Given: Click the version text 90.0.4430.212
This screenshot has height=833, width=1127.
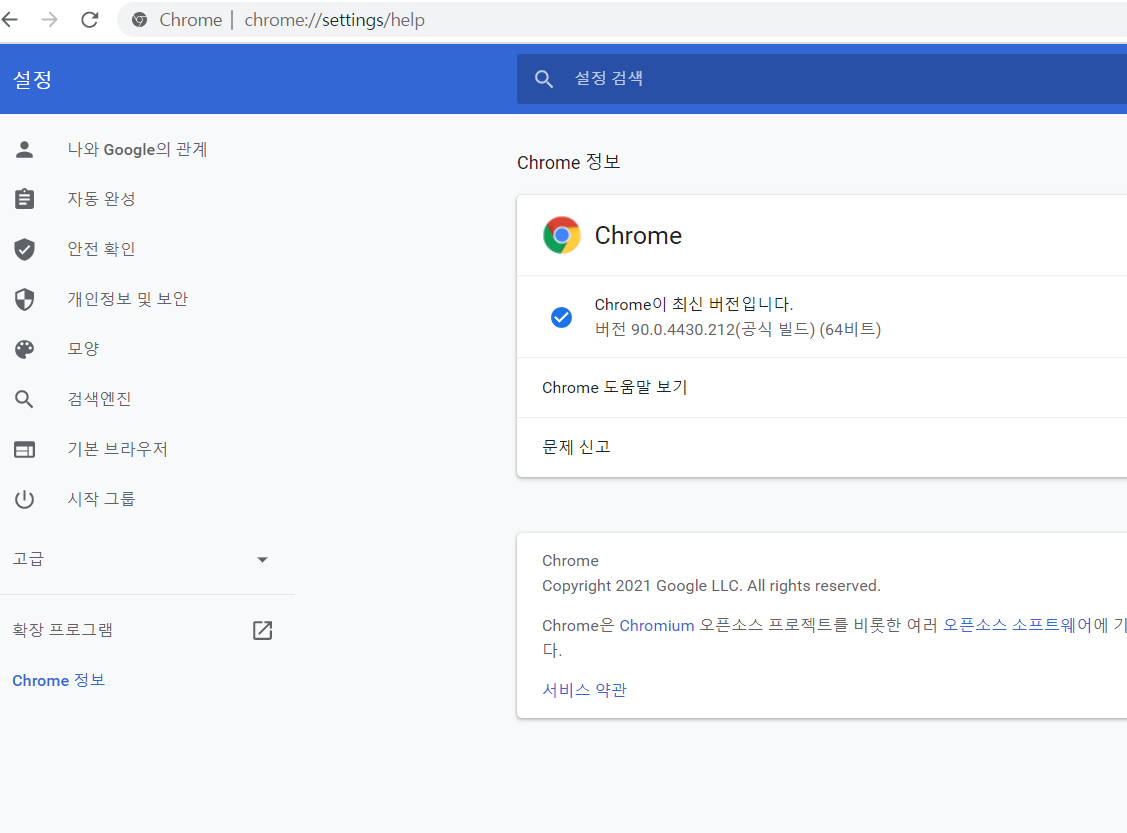Looking at the screenshot, I should pos(683,329).
